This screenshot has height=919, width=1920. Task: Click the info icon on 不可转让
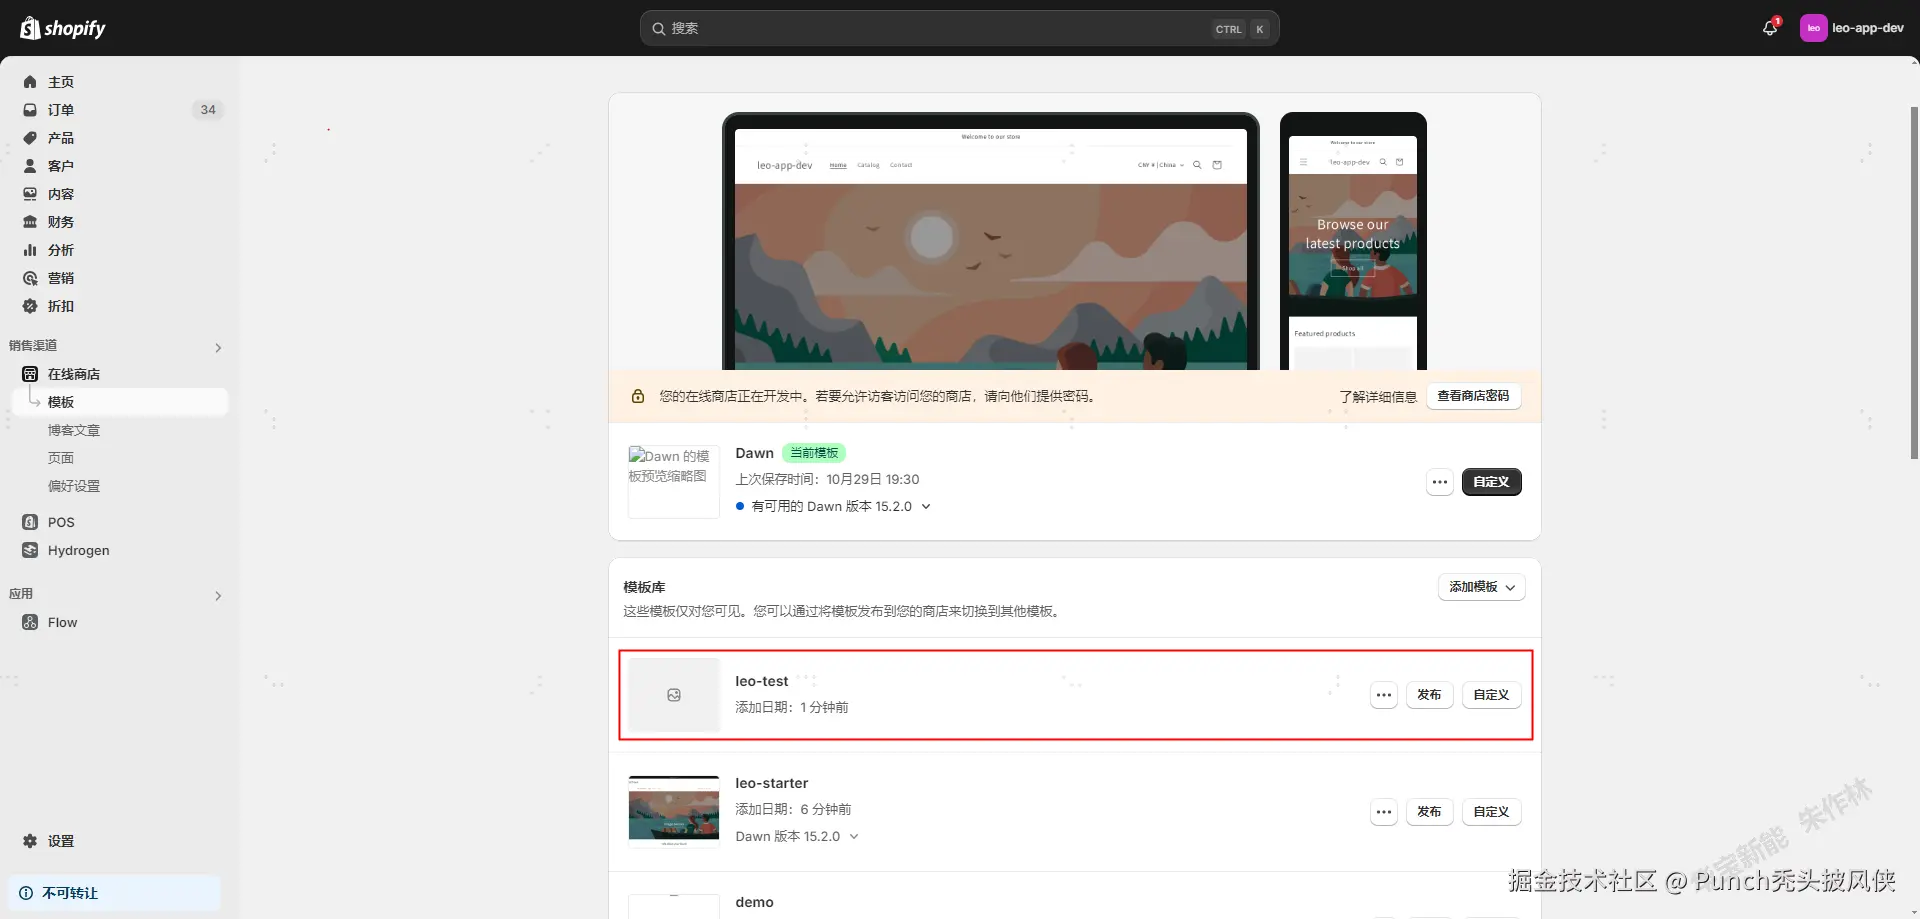point(26,893)
